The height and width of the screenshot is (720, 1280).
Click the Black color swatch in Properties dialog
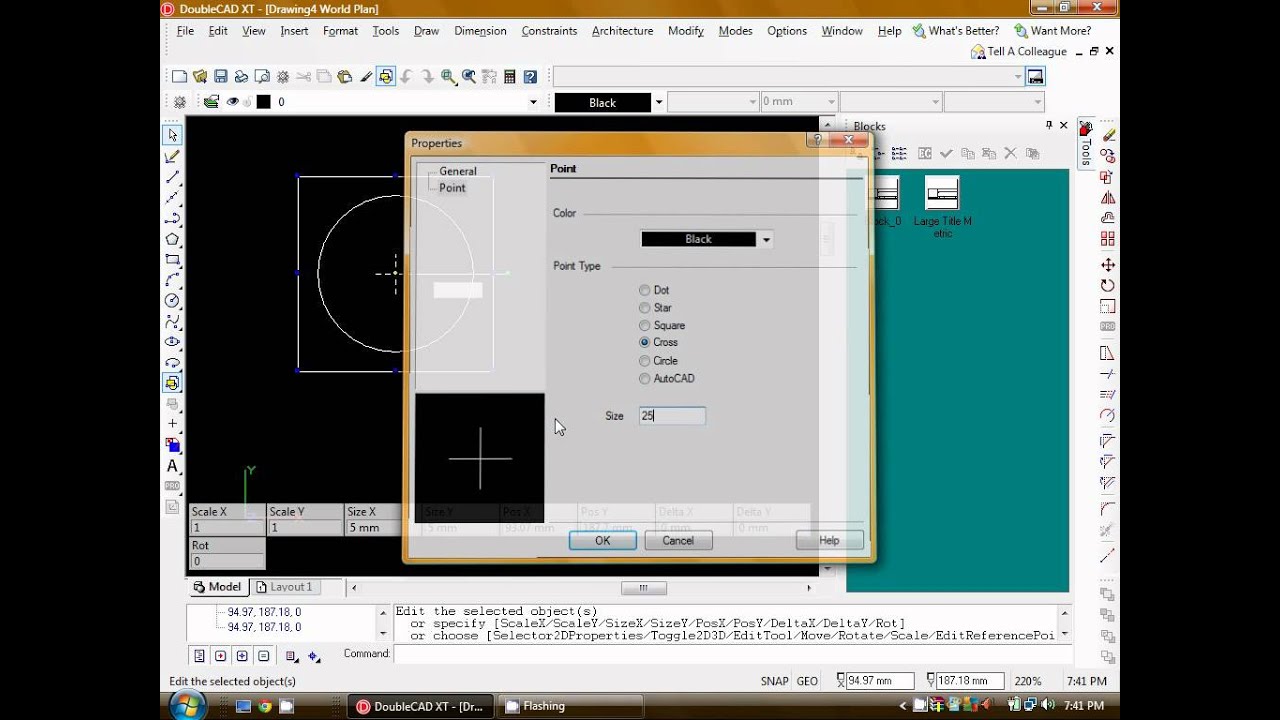click(x=699, y=240)
